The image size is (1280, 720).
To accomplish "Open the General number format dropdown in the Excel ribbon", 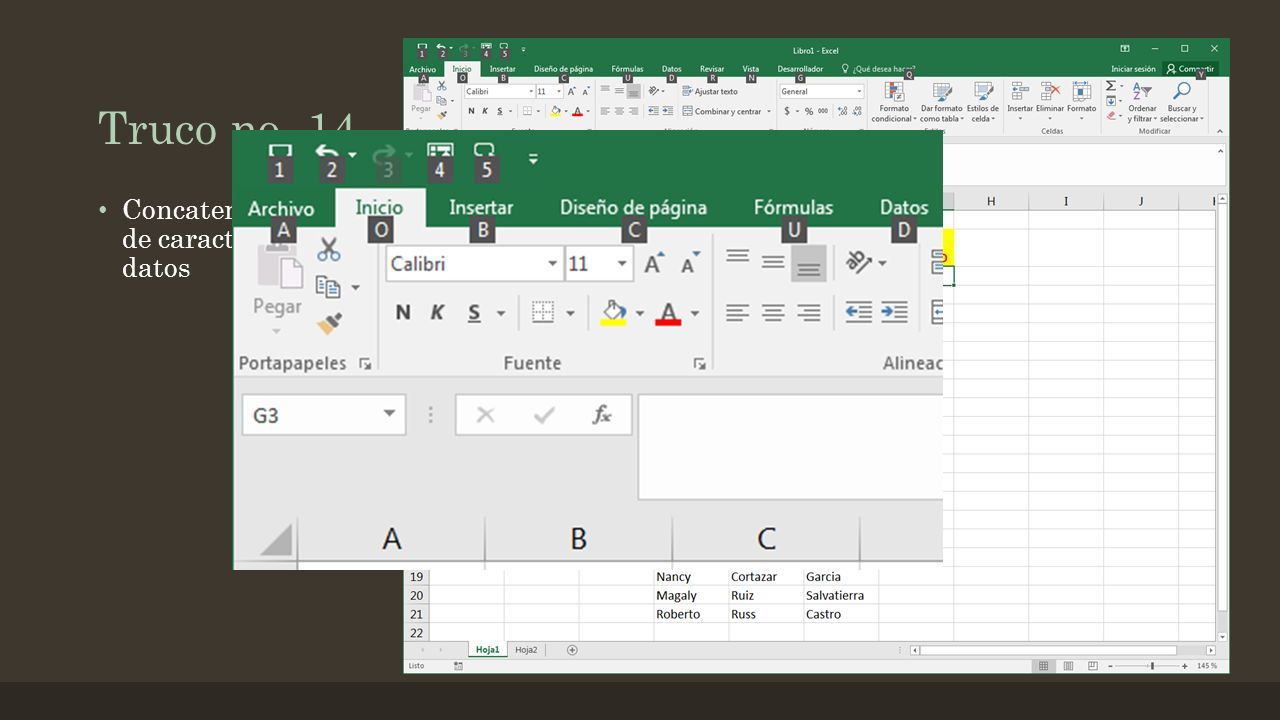I will [858, 91].
